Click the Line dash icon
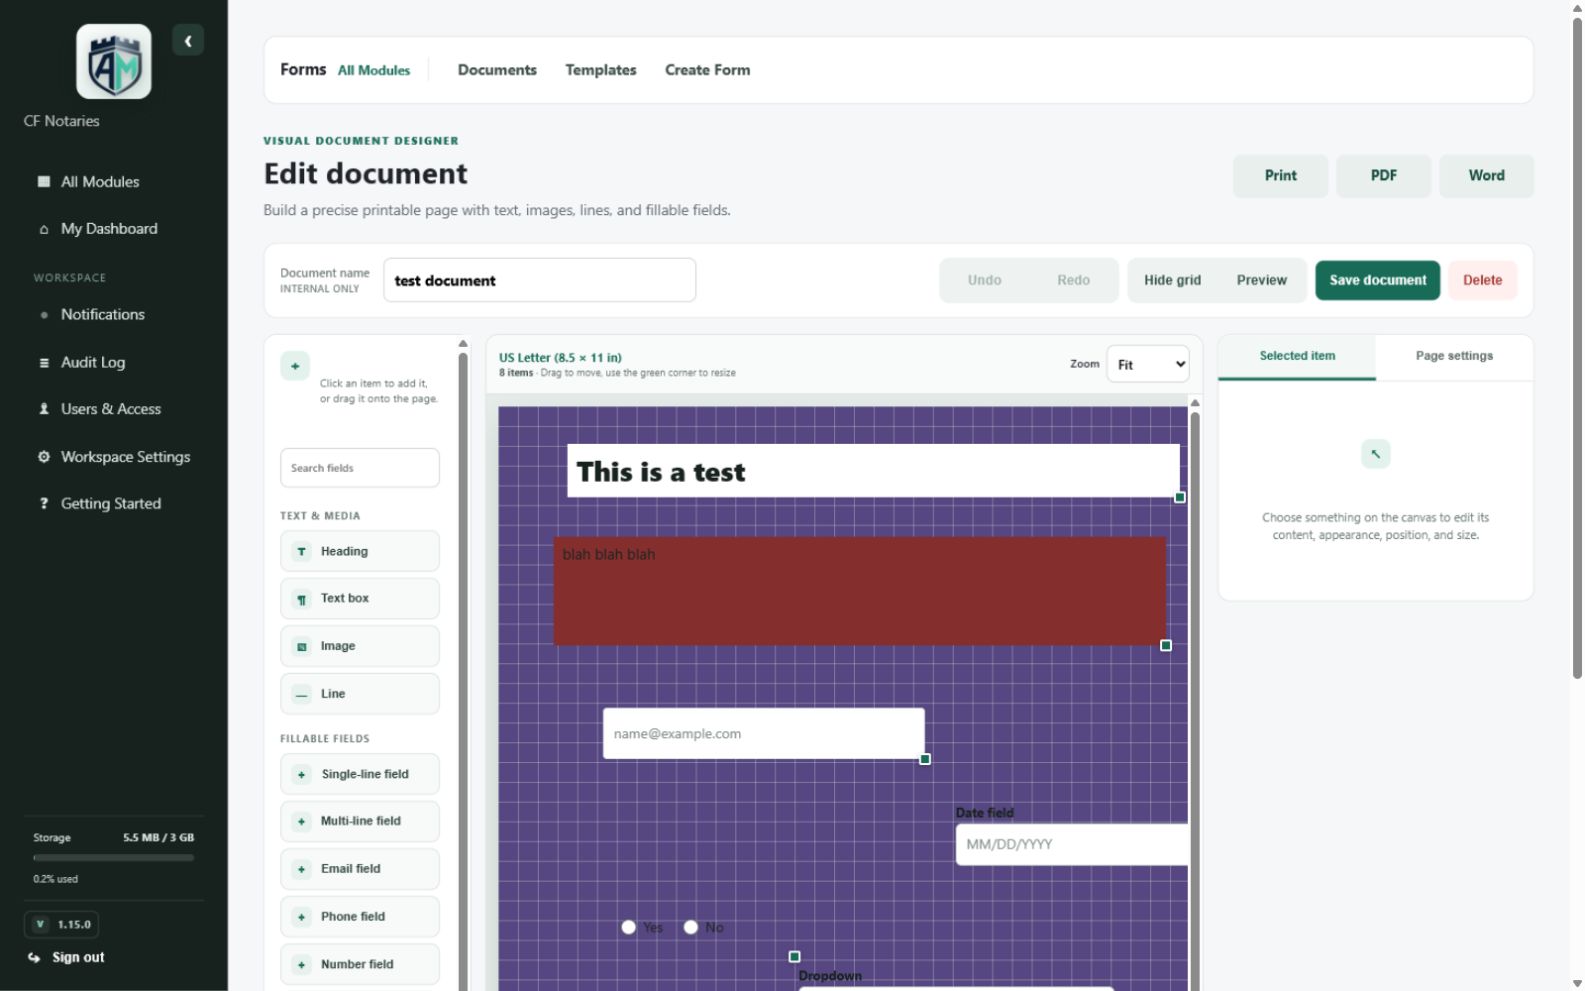Image resolution: width=1585 pixels, height=991 pixels. pos(301,694)
